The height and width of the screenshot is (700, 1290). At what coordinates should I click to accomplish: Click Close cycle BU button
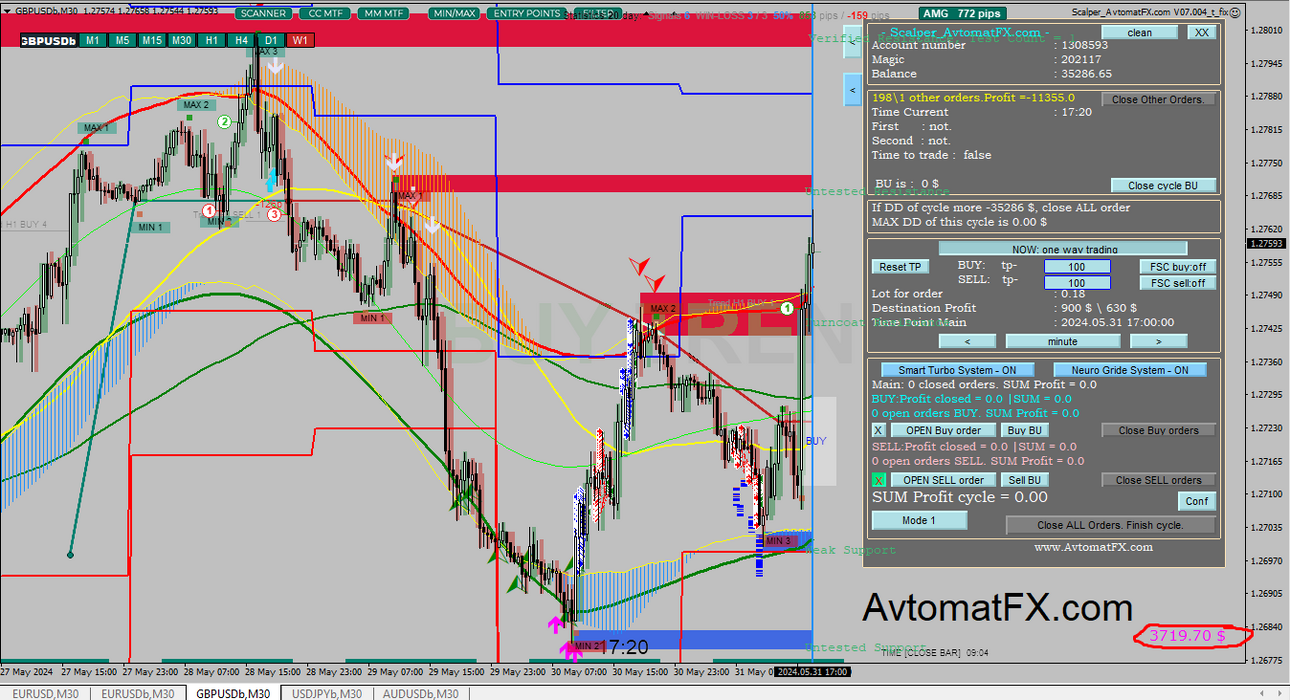(1163, 185)
